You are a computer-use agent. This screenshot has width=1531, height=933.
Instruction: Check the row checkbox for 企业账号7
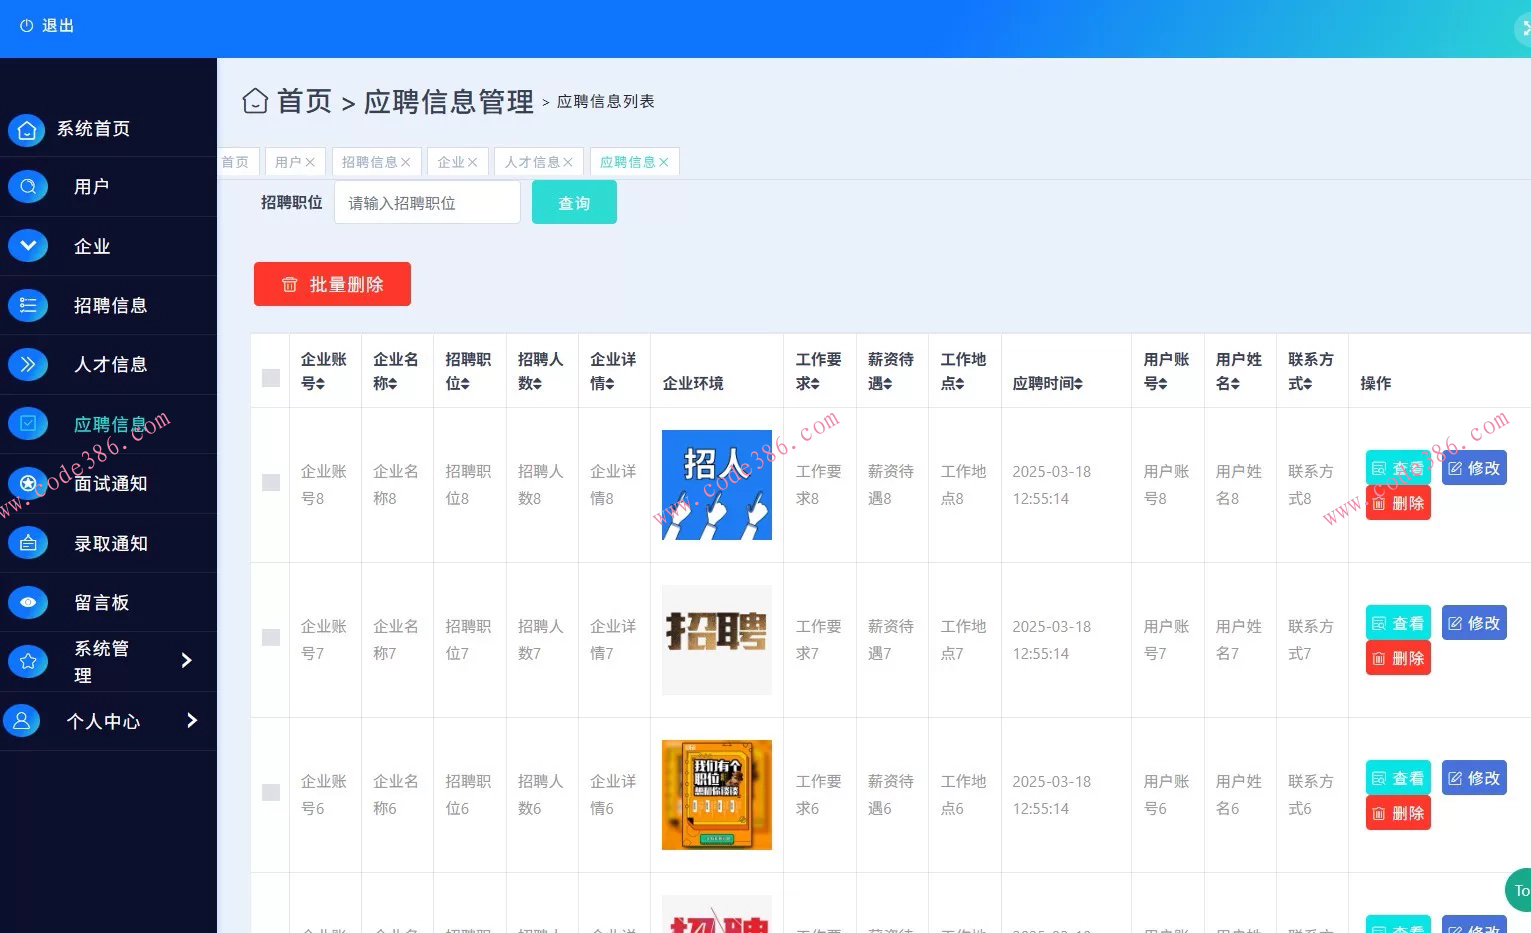click(270, 638)
